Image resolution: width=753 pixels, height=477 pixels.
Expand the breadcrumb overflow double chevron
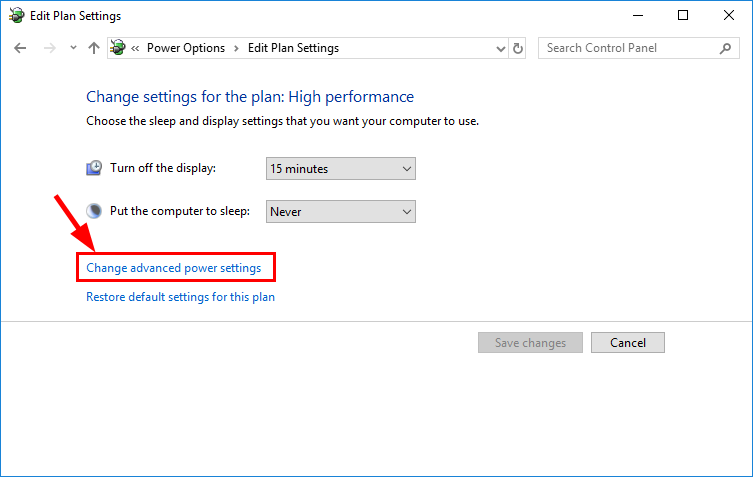tap(135, 48)
